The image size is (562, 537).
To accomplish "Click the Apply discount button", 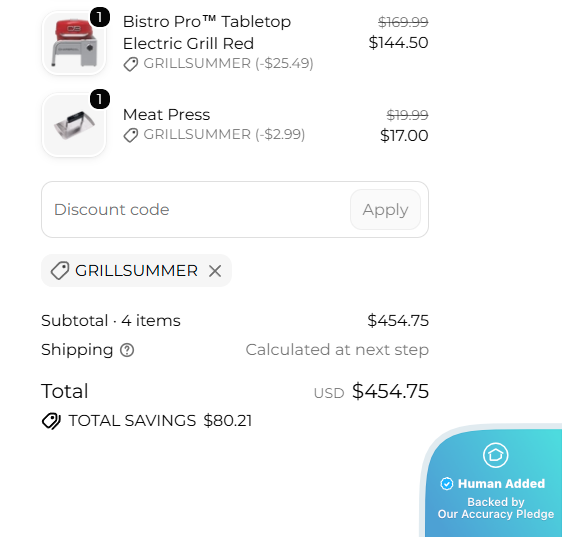I will pyautogui.click(x=385, y=210).
